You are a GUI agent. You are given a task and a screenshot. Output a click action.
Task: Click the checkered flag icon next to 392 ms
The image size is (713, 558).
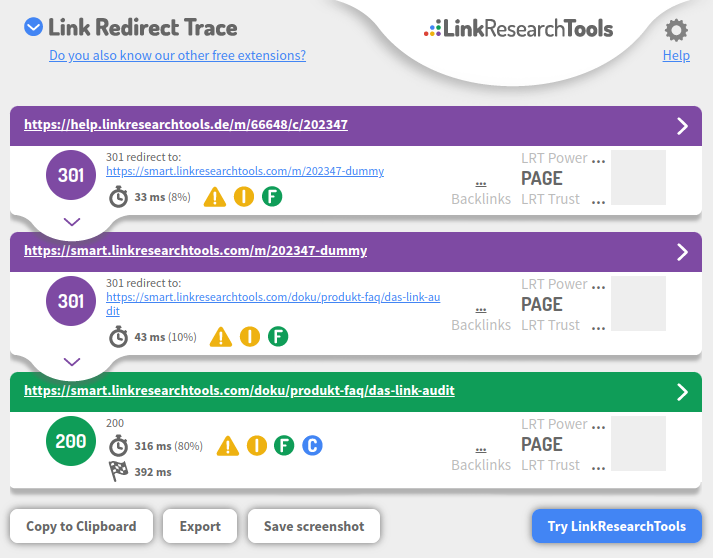pos(118,471)
